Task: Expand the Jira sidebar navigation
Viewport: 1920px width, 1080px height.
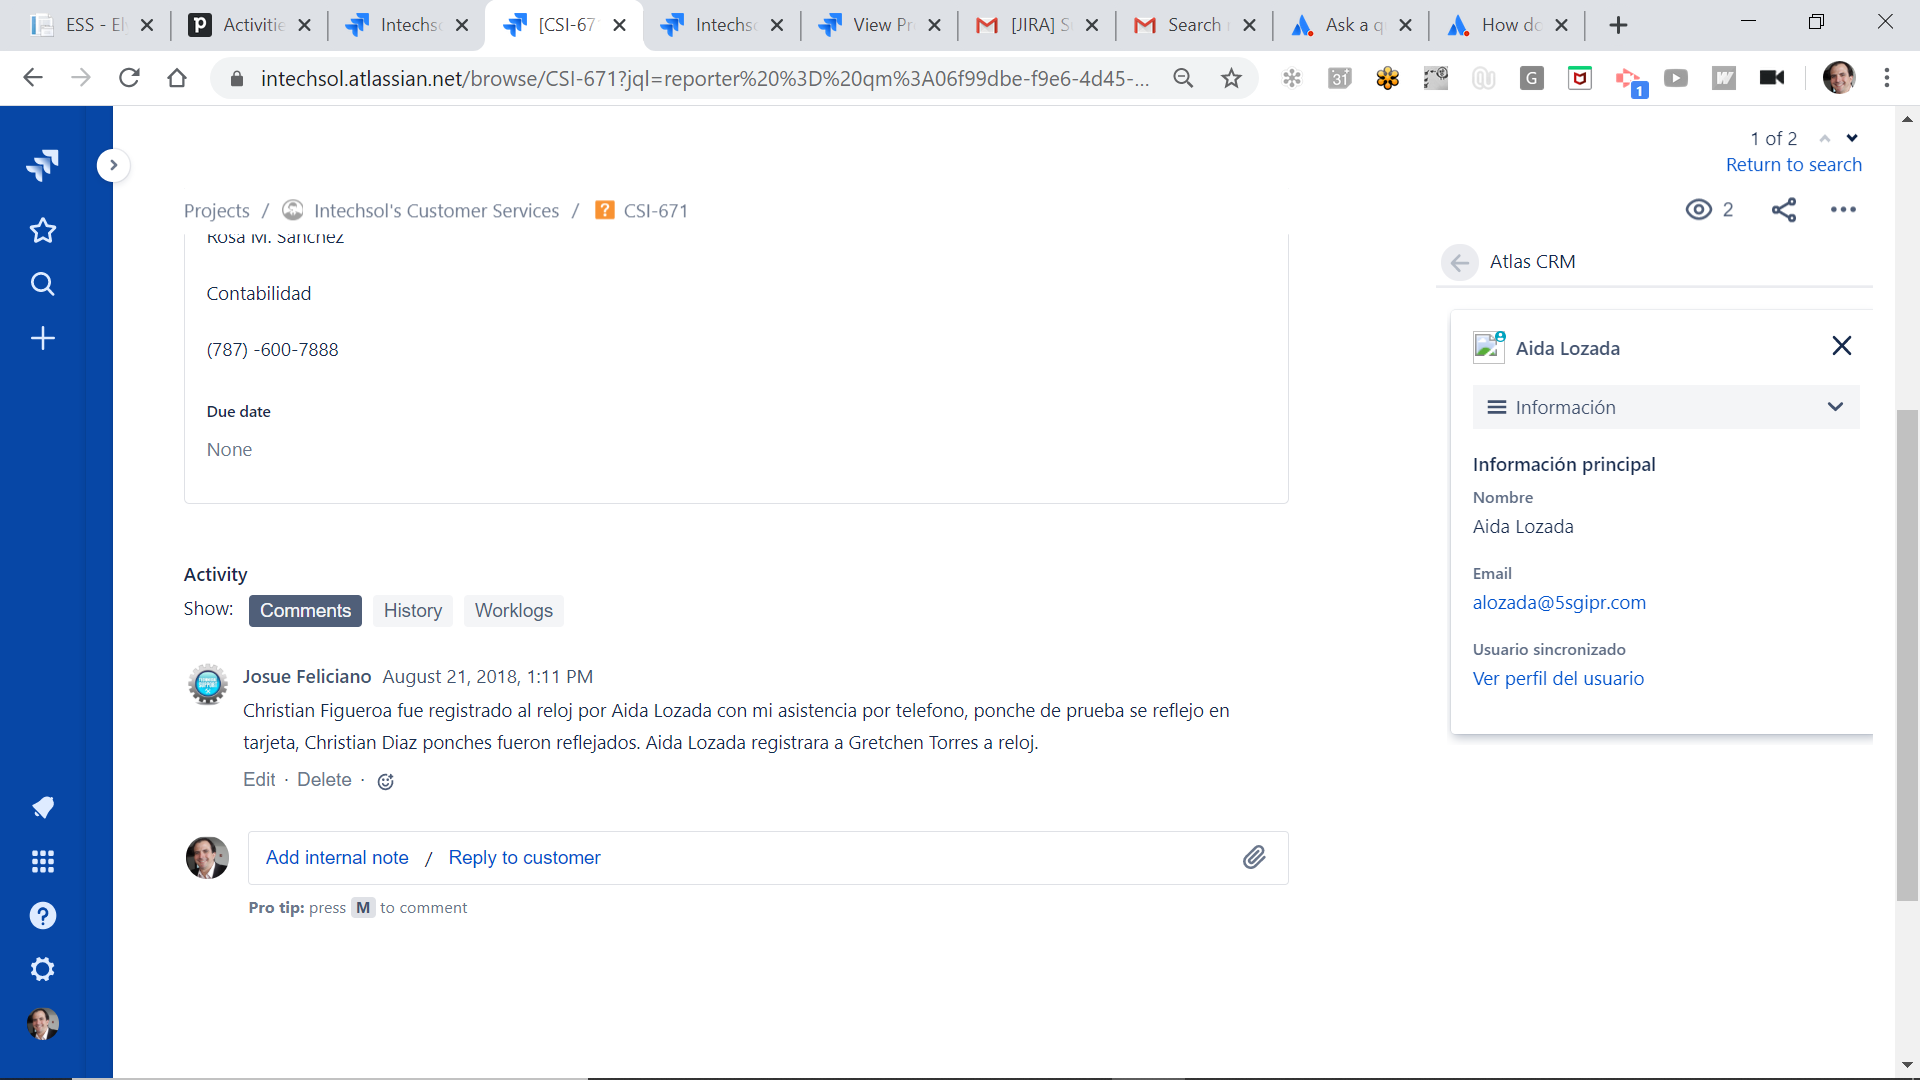Action: tap(113, 165)
